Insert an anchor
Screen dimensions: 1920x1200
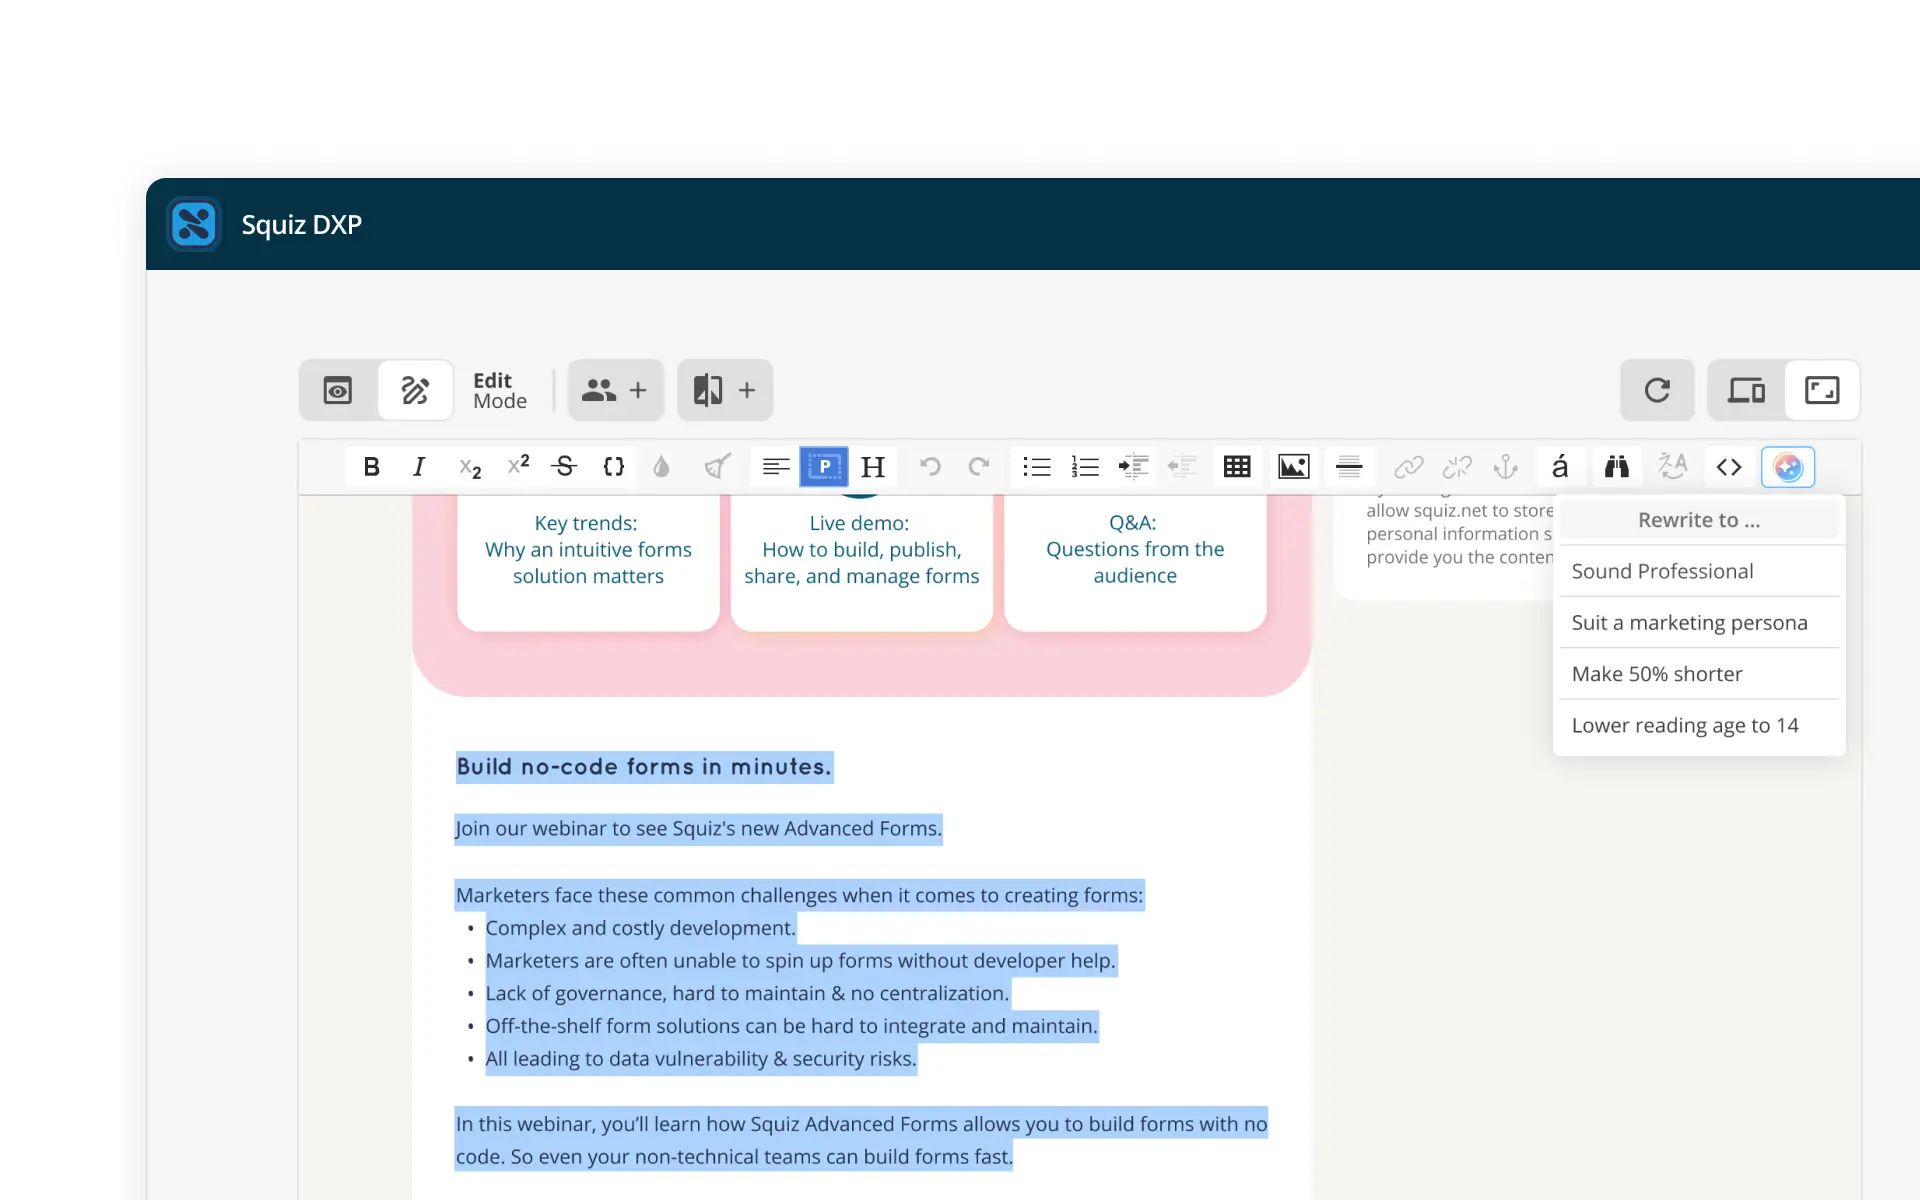pos(1505,467)
